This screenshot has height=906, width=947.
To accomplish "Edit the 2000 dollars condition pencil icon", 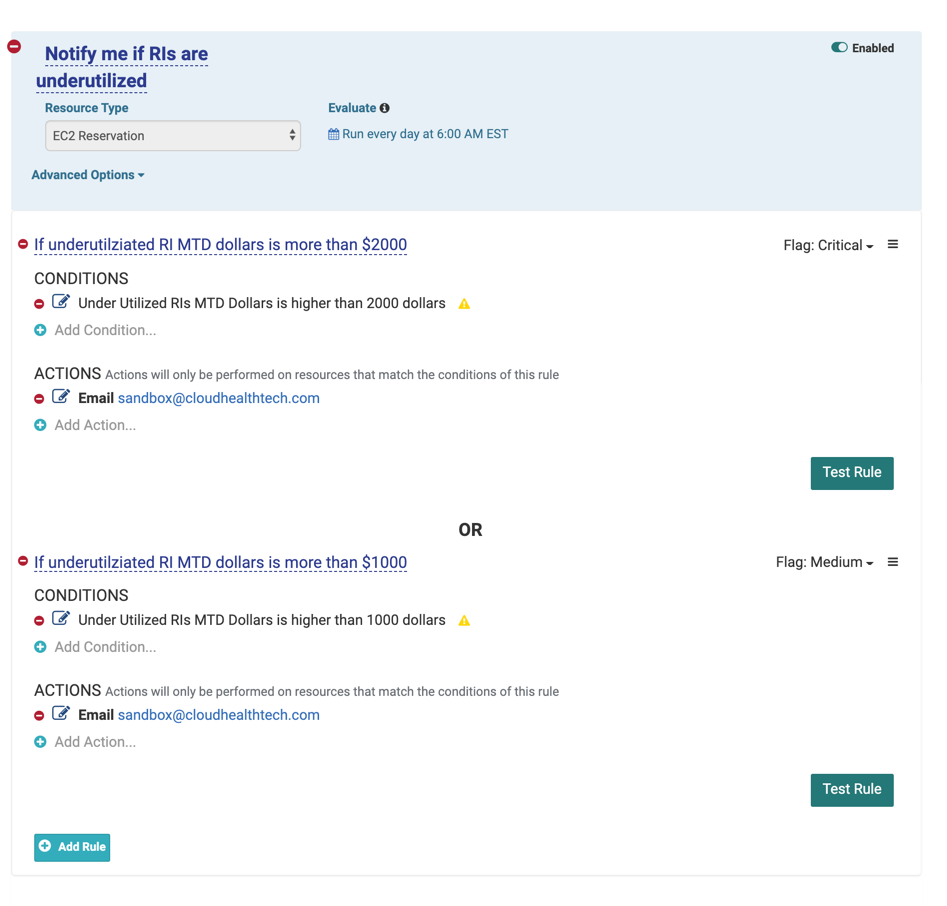I will click(x=61, y=302).
